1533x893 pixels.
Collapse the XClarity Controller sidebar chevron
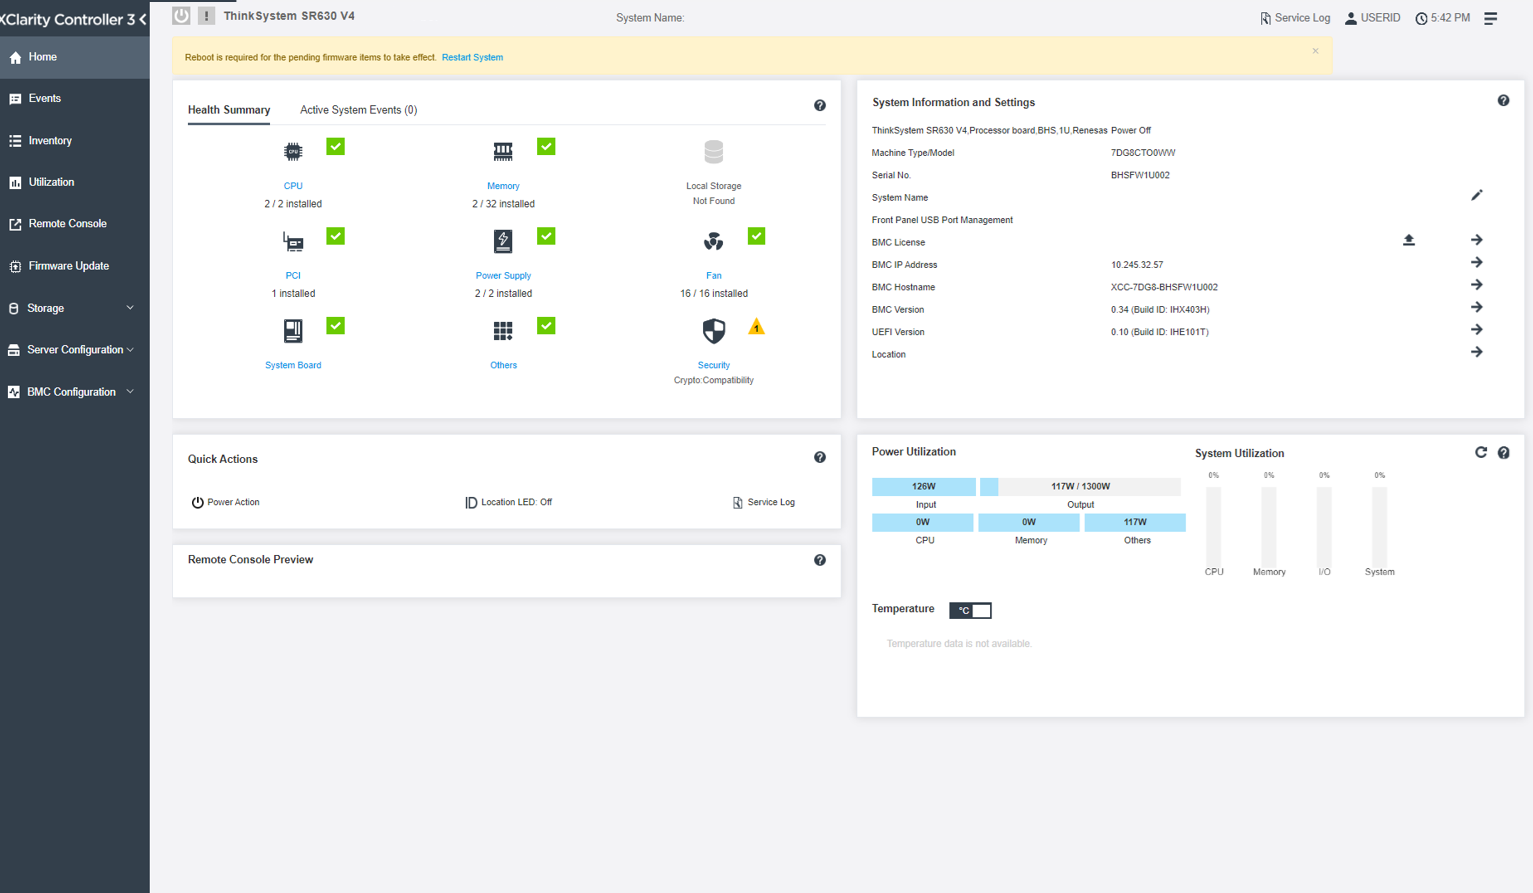(x=143, y=19)
